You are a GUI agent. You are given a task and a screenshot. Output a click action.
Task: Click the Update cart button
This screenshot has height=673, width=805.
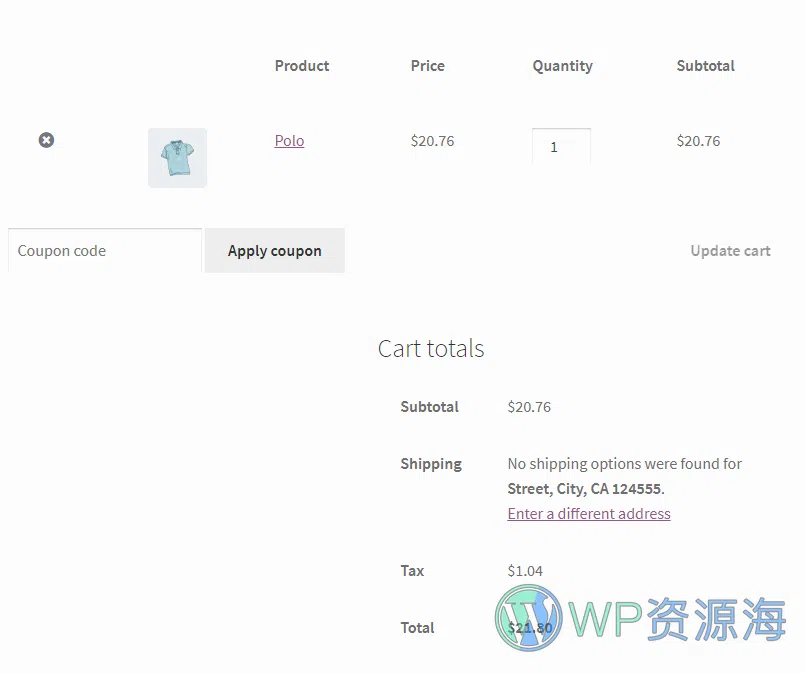pyautogui.click(x=730, y=251)
